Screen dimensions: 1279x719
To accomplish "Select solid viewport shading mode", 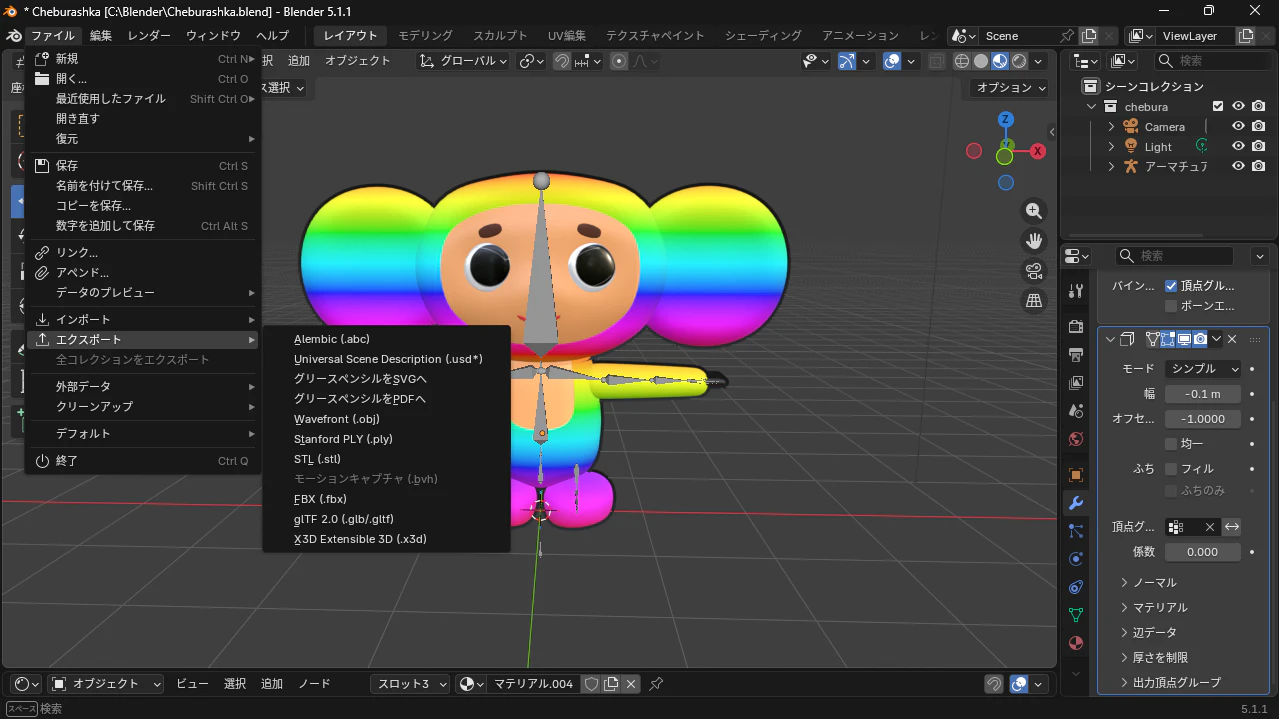I will (981, 61).
